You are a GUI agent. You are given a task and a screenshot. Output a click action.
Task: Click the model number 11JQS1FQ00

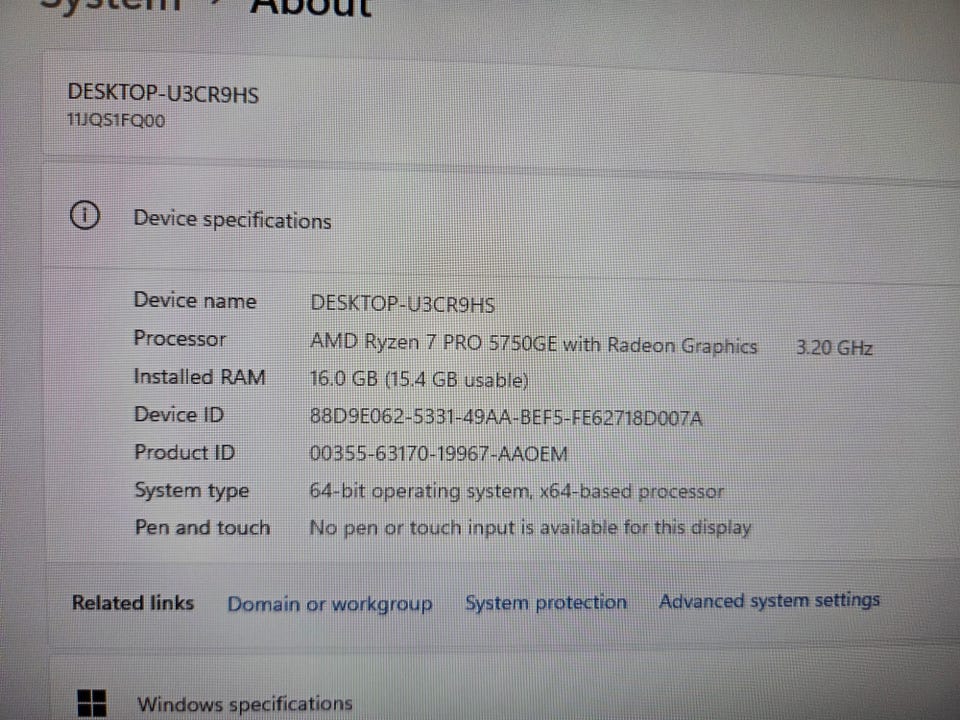coord(116,120)
